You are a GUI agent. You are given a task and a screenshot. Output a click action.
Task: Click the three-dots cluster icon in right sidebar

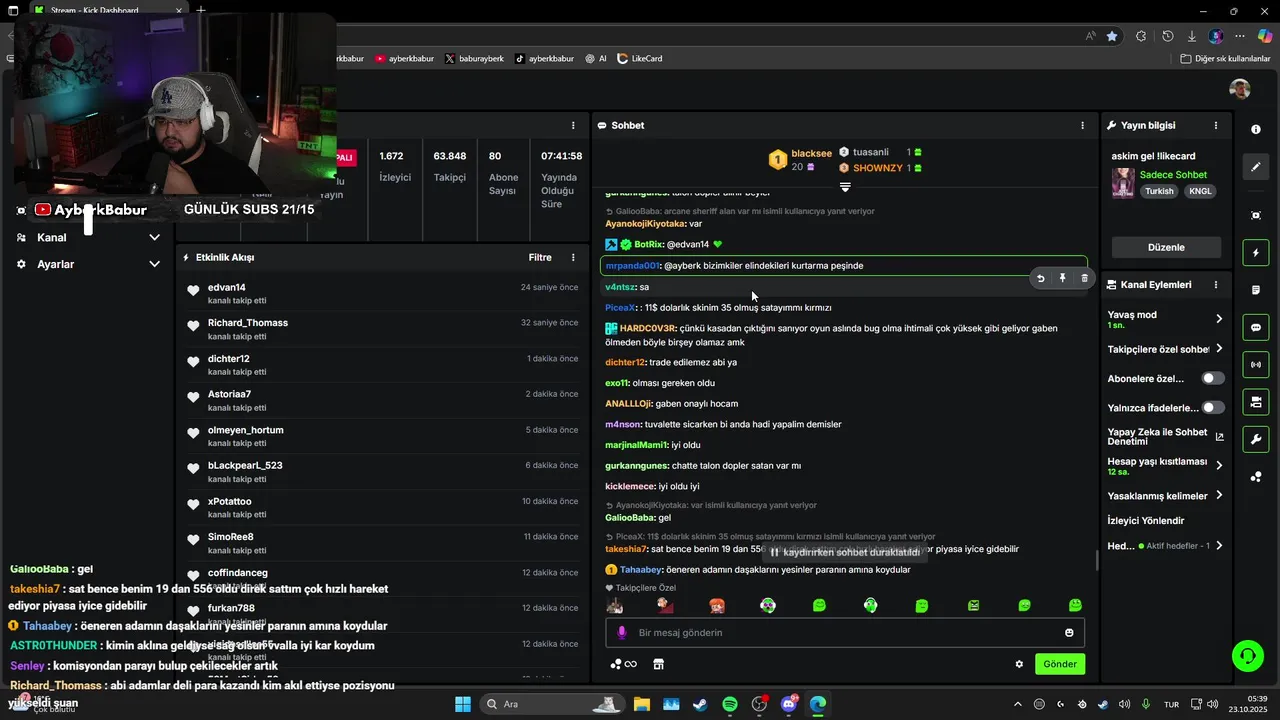[x=1255, y=477]
